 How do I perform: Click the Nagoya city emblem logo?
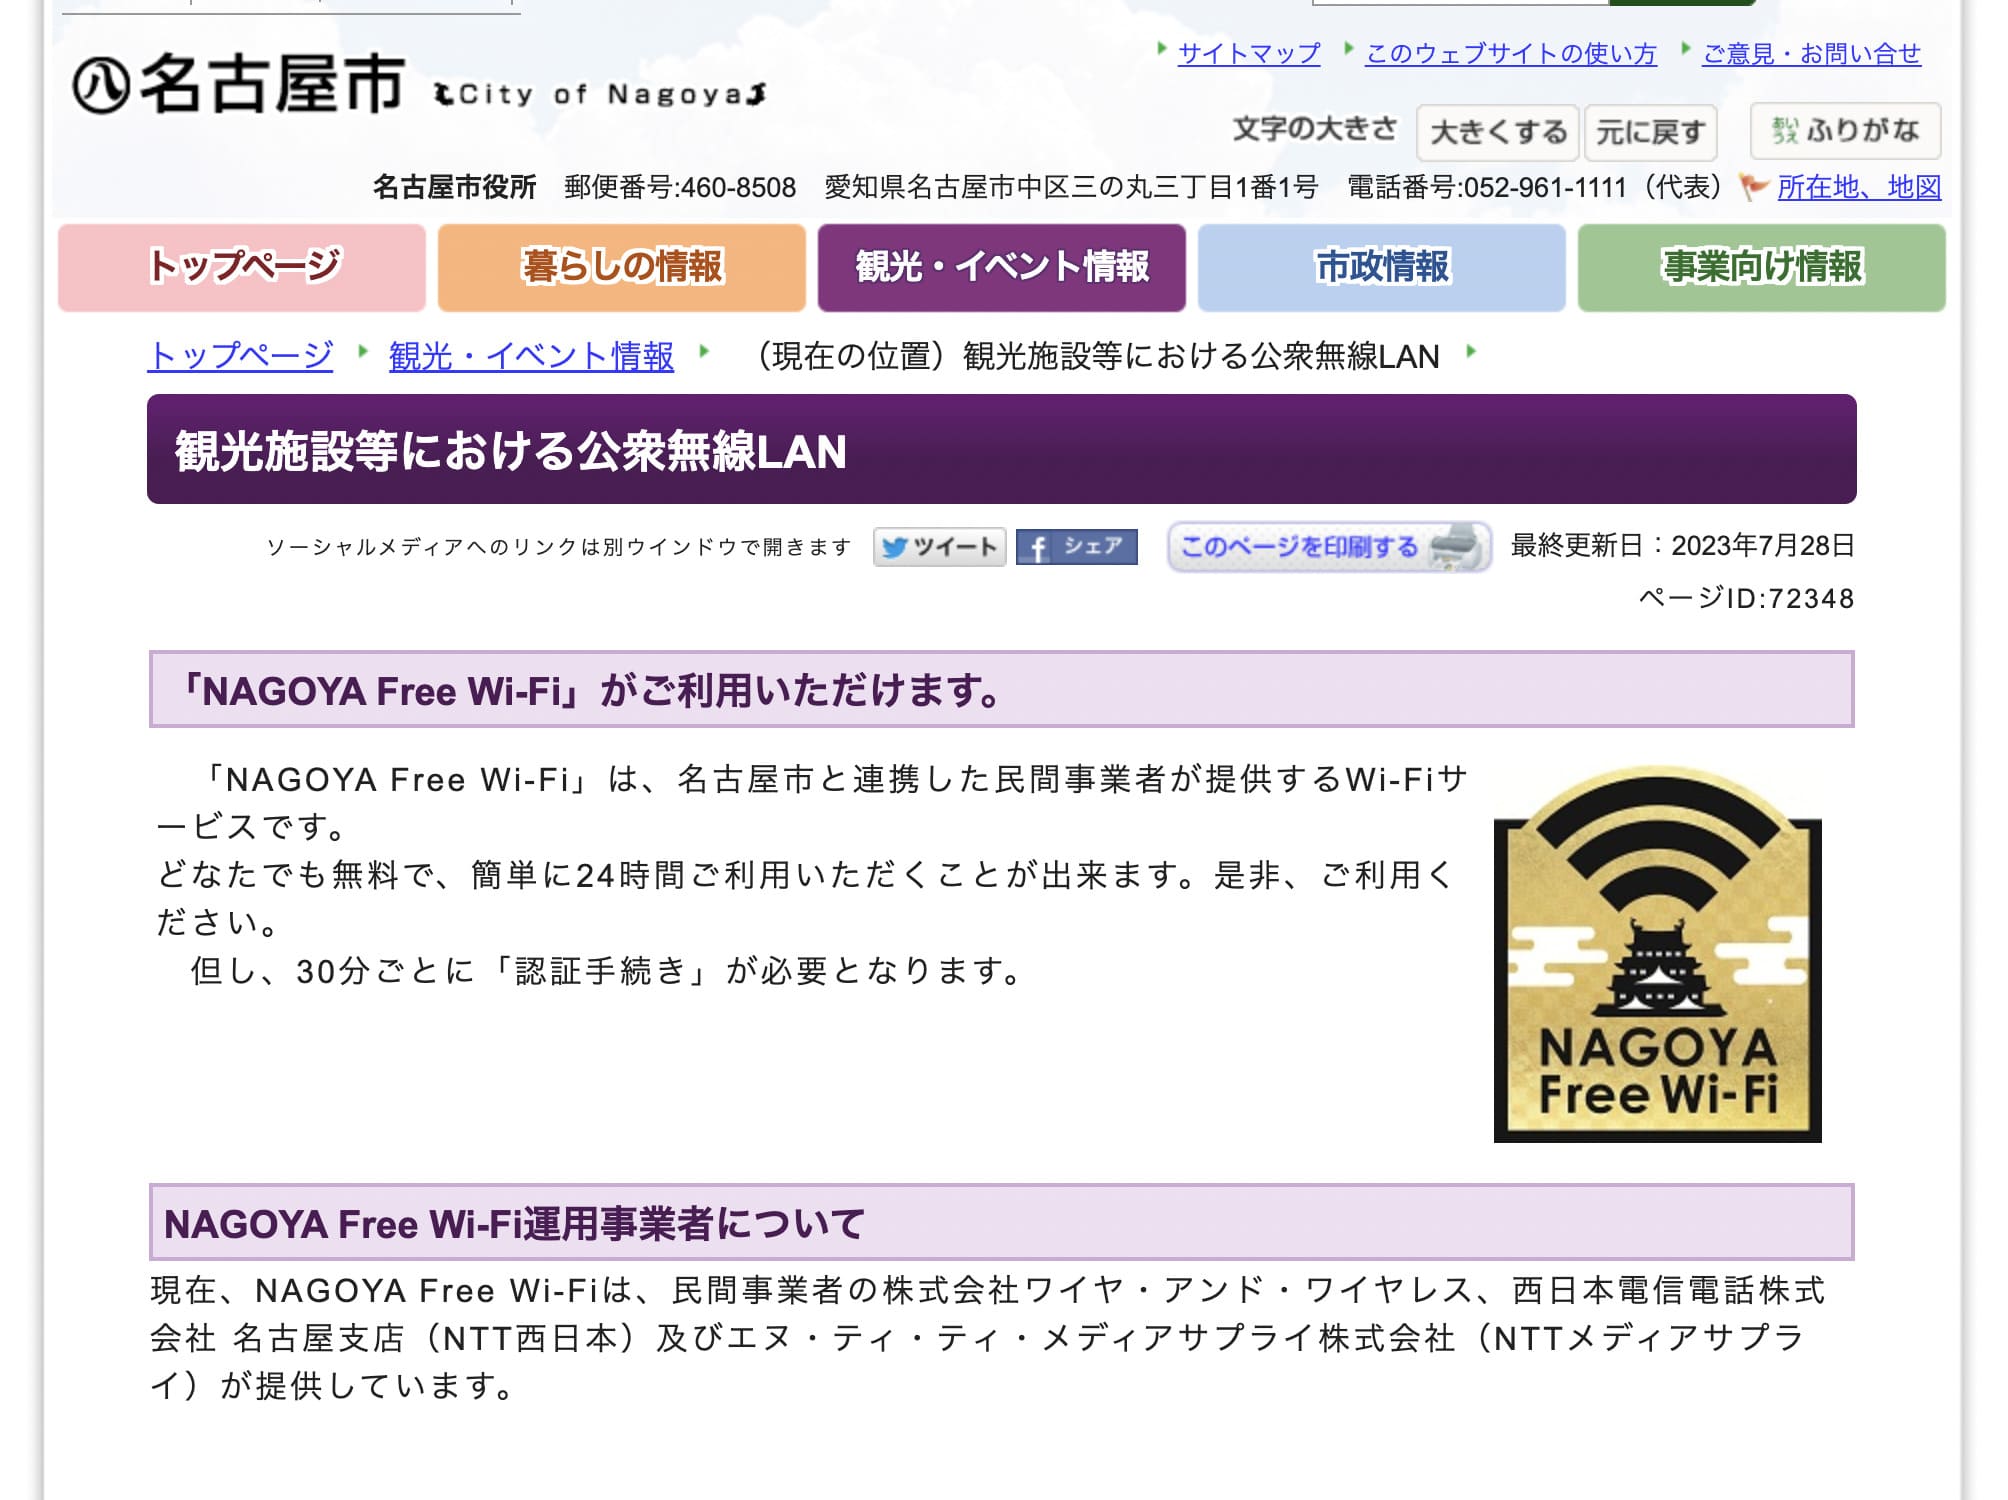point(101,86)
